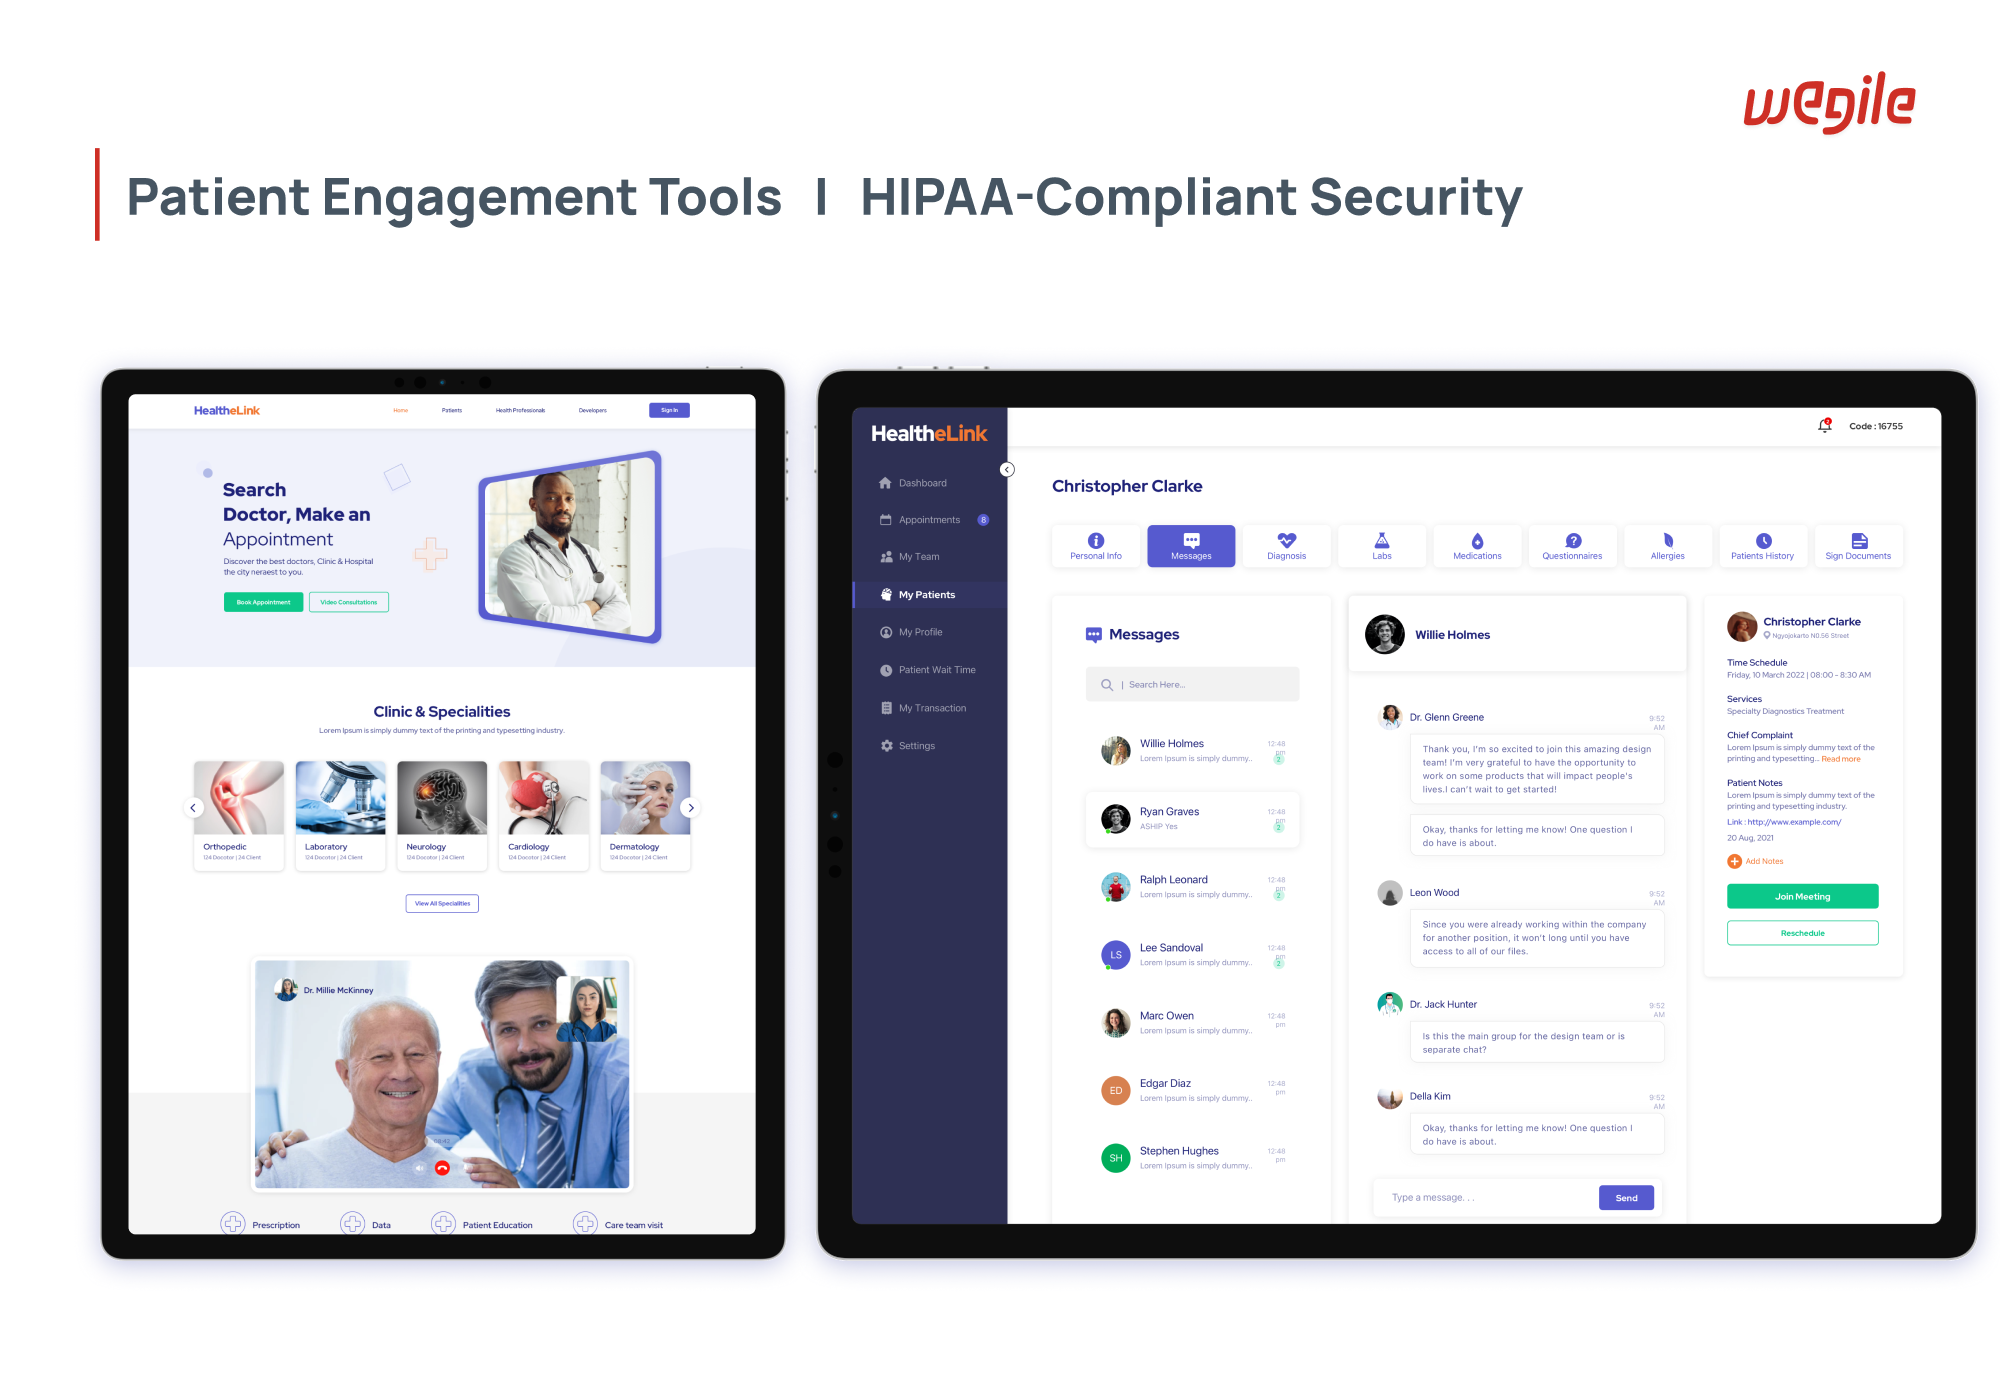Open the notification bell icon

tap(1825, 426)
